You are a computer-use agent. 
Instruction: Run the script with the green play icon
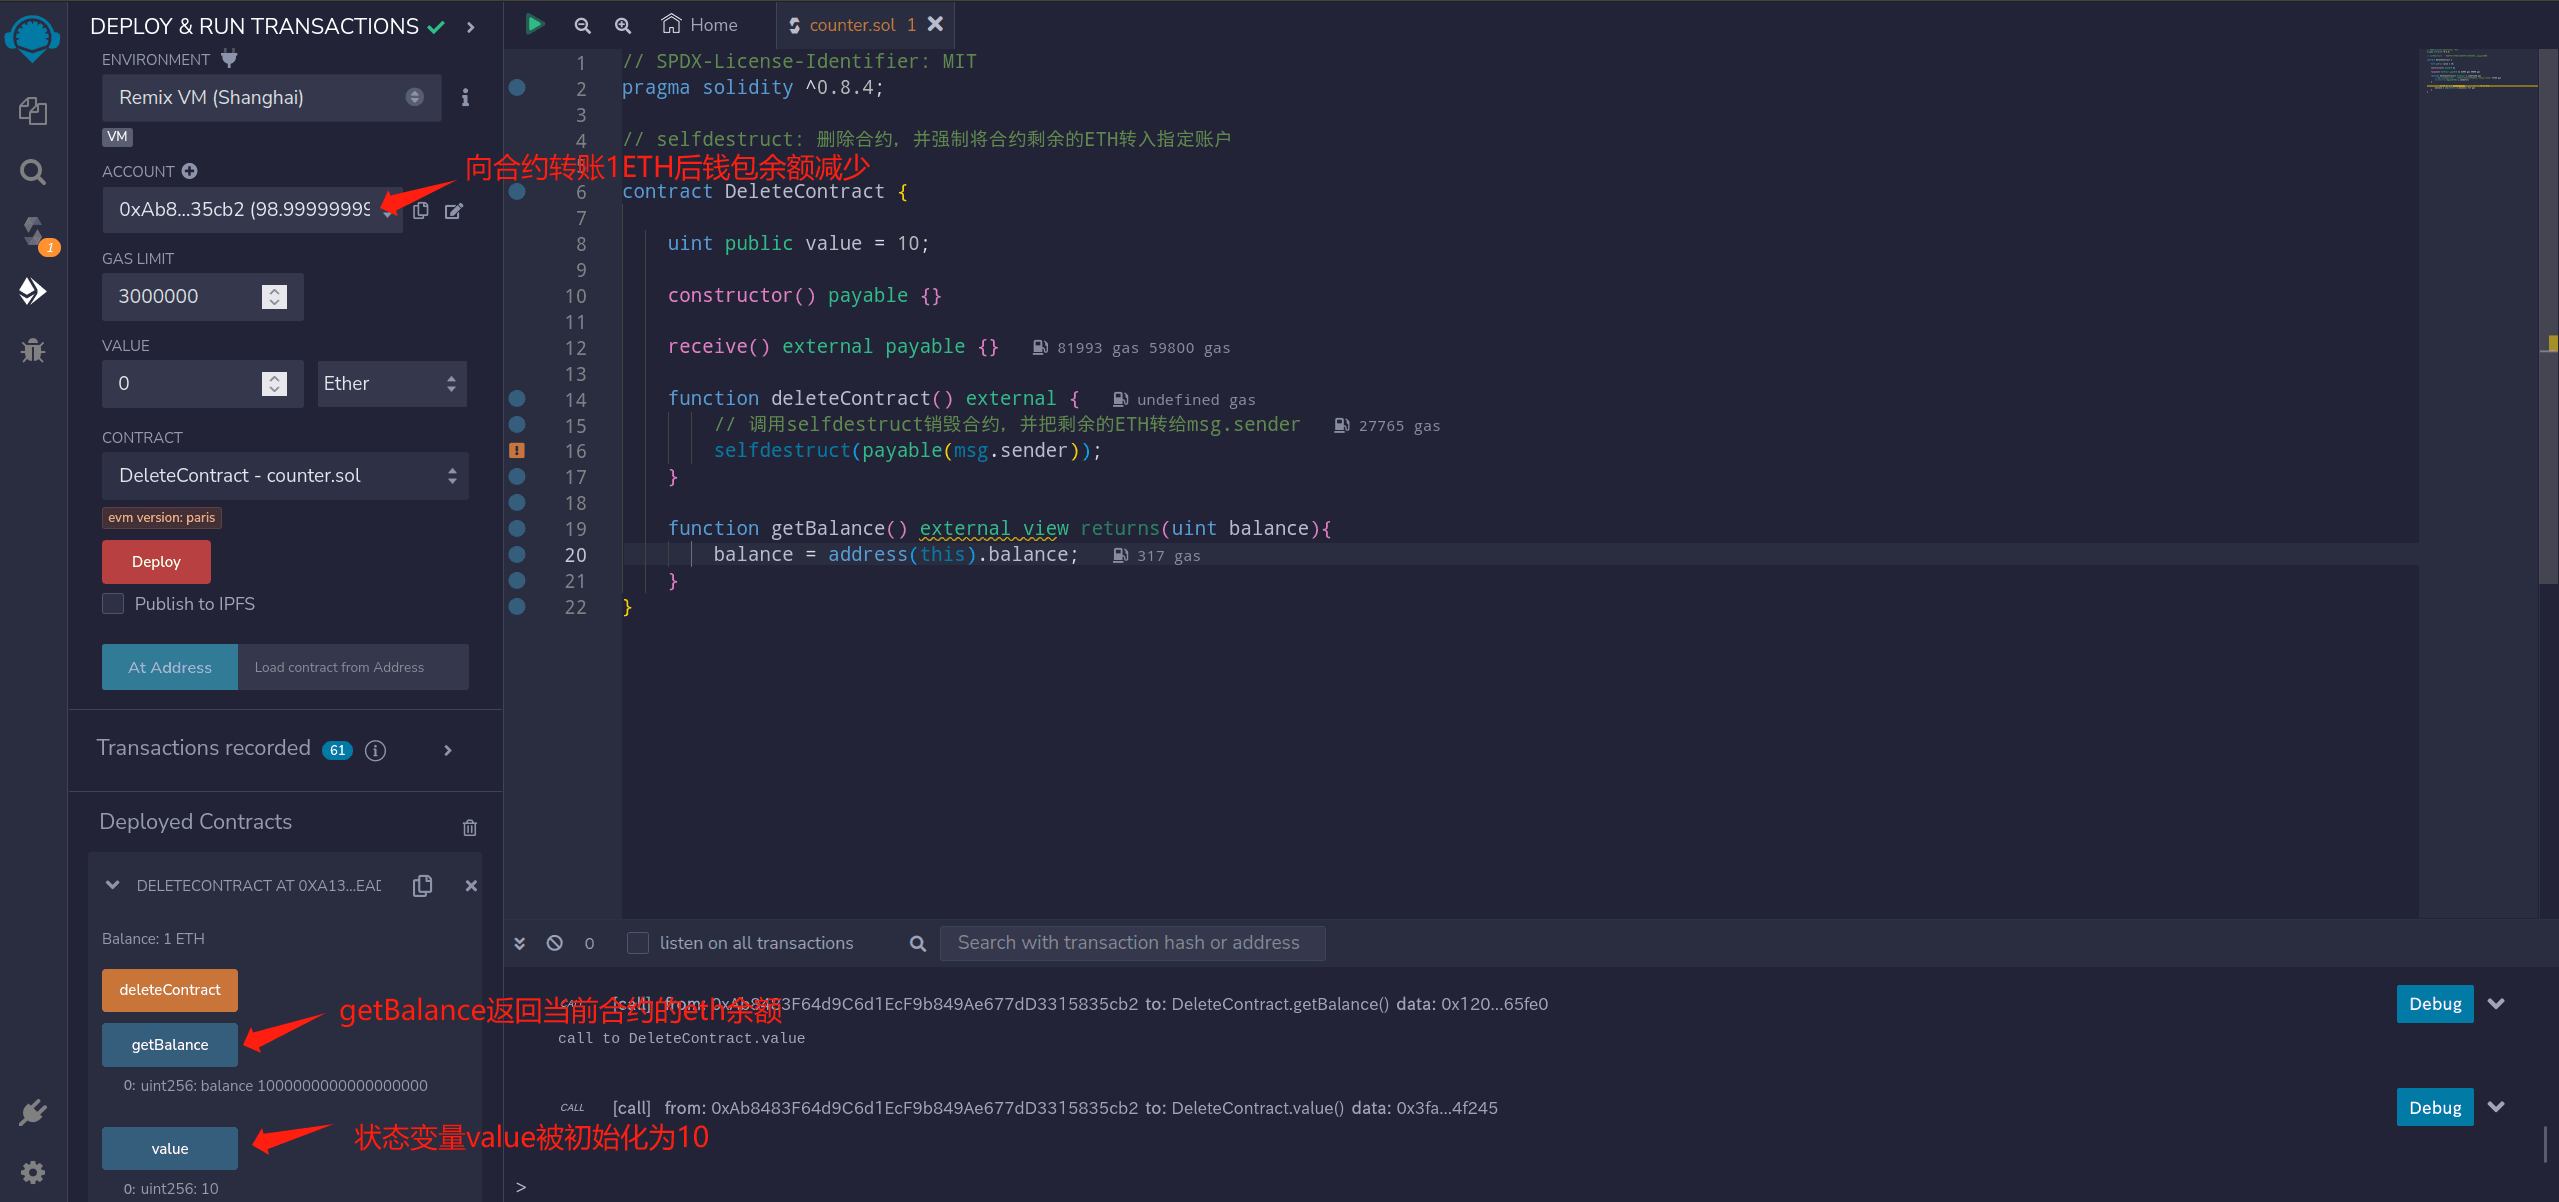click(x=534, y=23)
